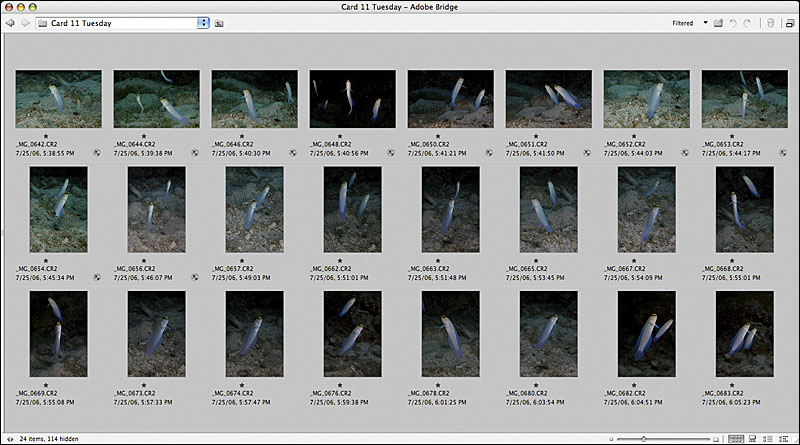Switch to Details view button

point(766,438)
